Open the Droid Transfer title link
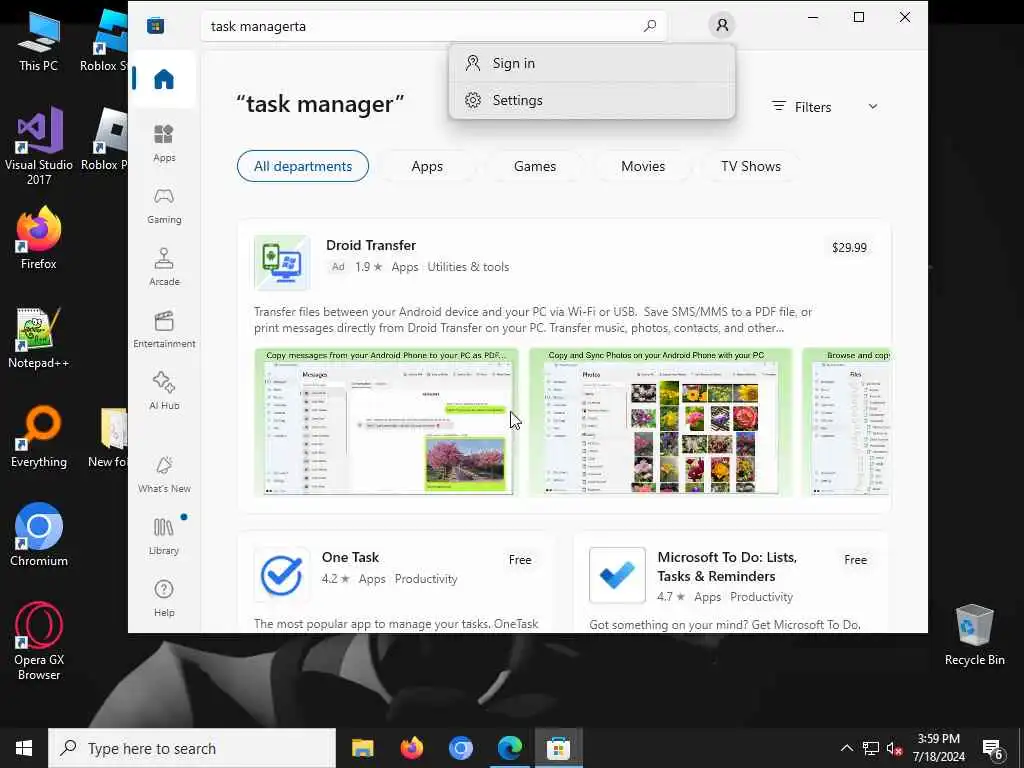The image size is (1024, 768). click(371, 245)
